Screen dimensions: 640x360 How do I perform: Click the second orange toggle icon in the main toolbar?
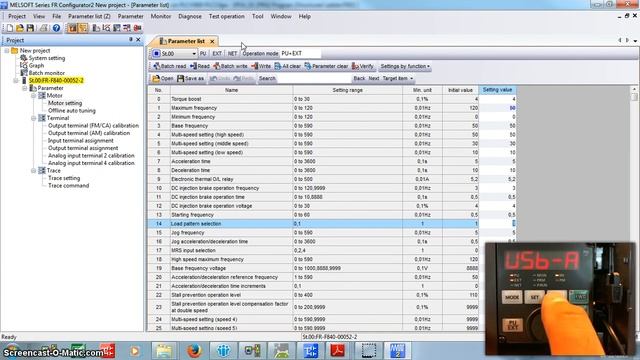(83, 28)
